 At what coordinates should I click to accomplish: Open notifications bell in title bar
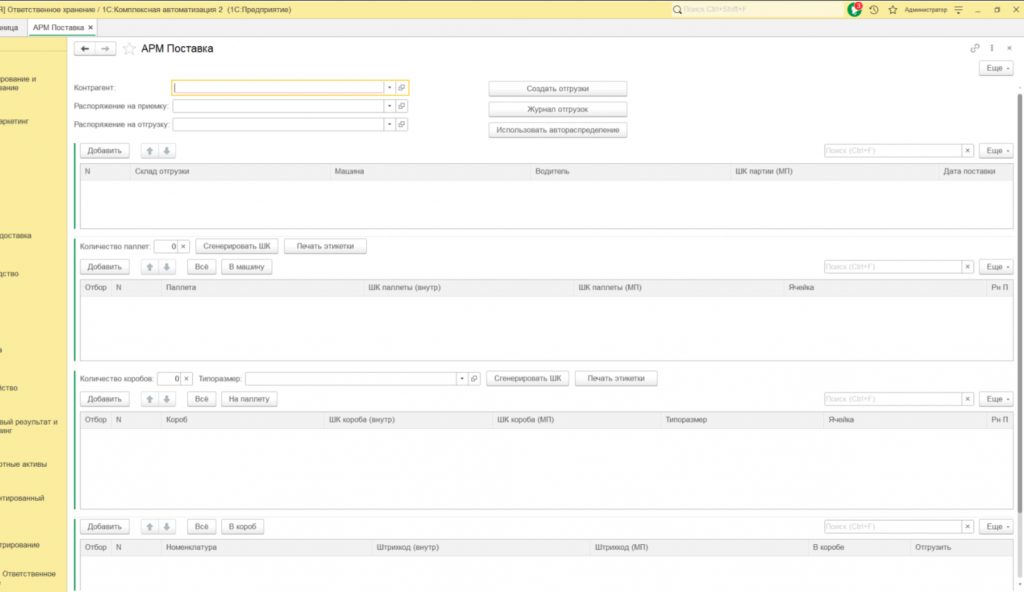(854, 10)
